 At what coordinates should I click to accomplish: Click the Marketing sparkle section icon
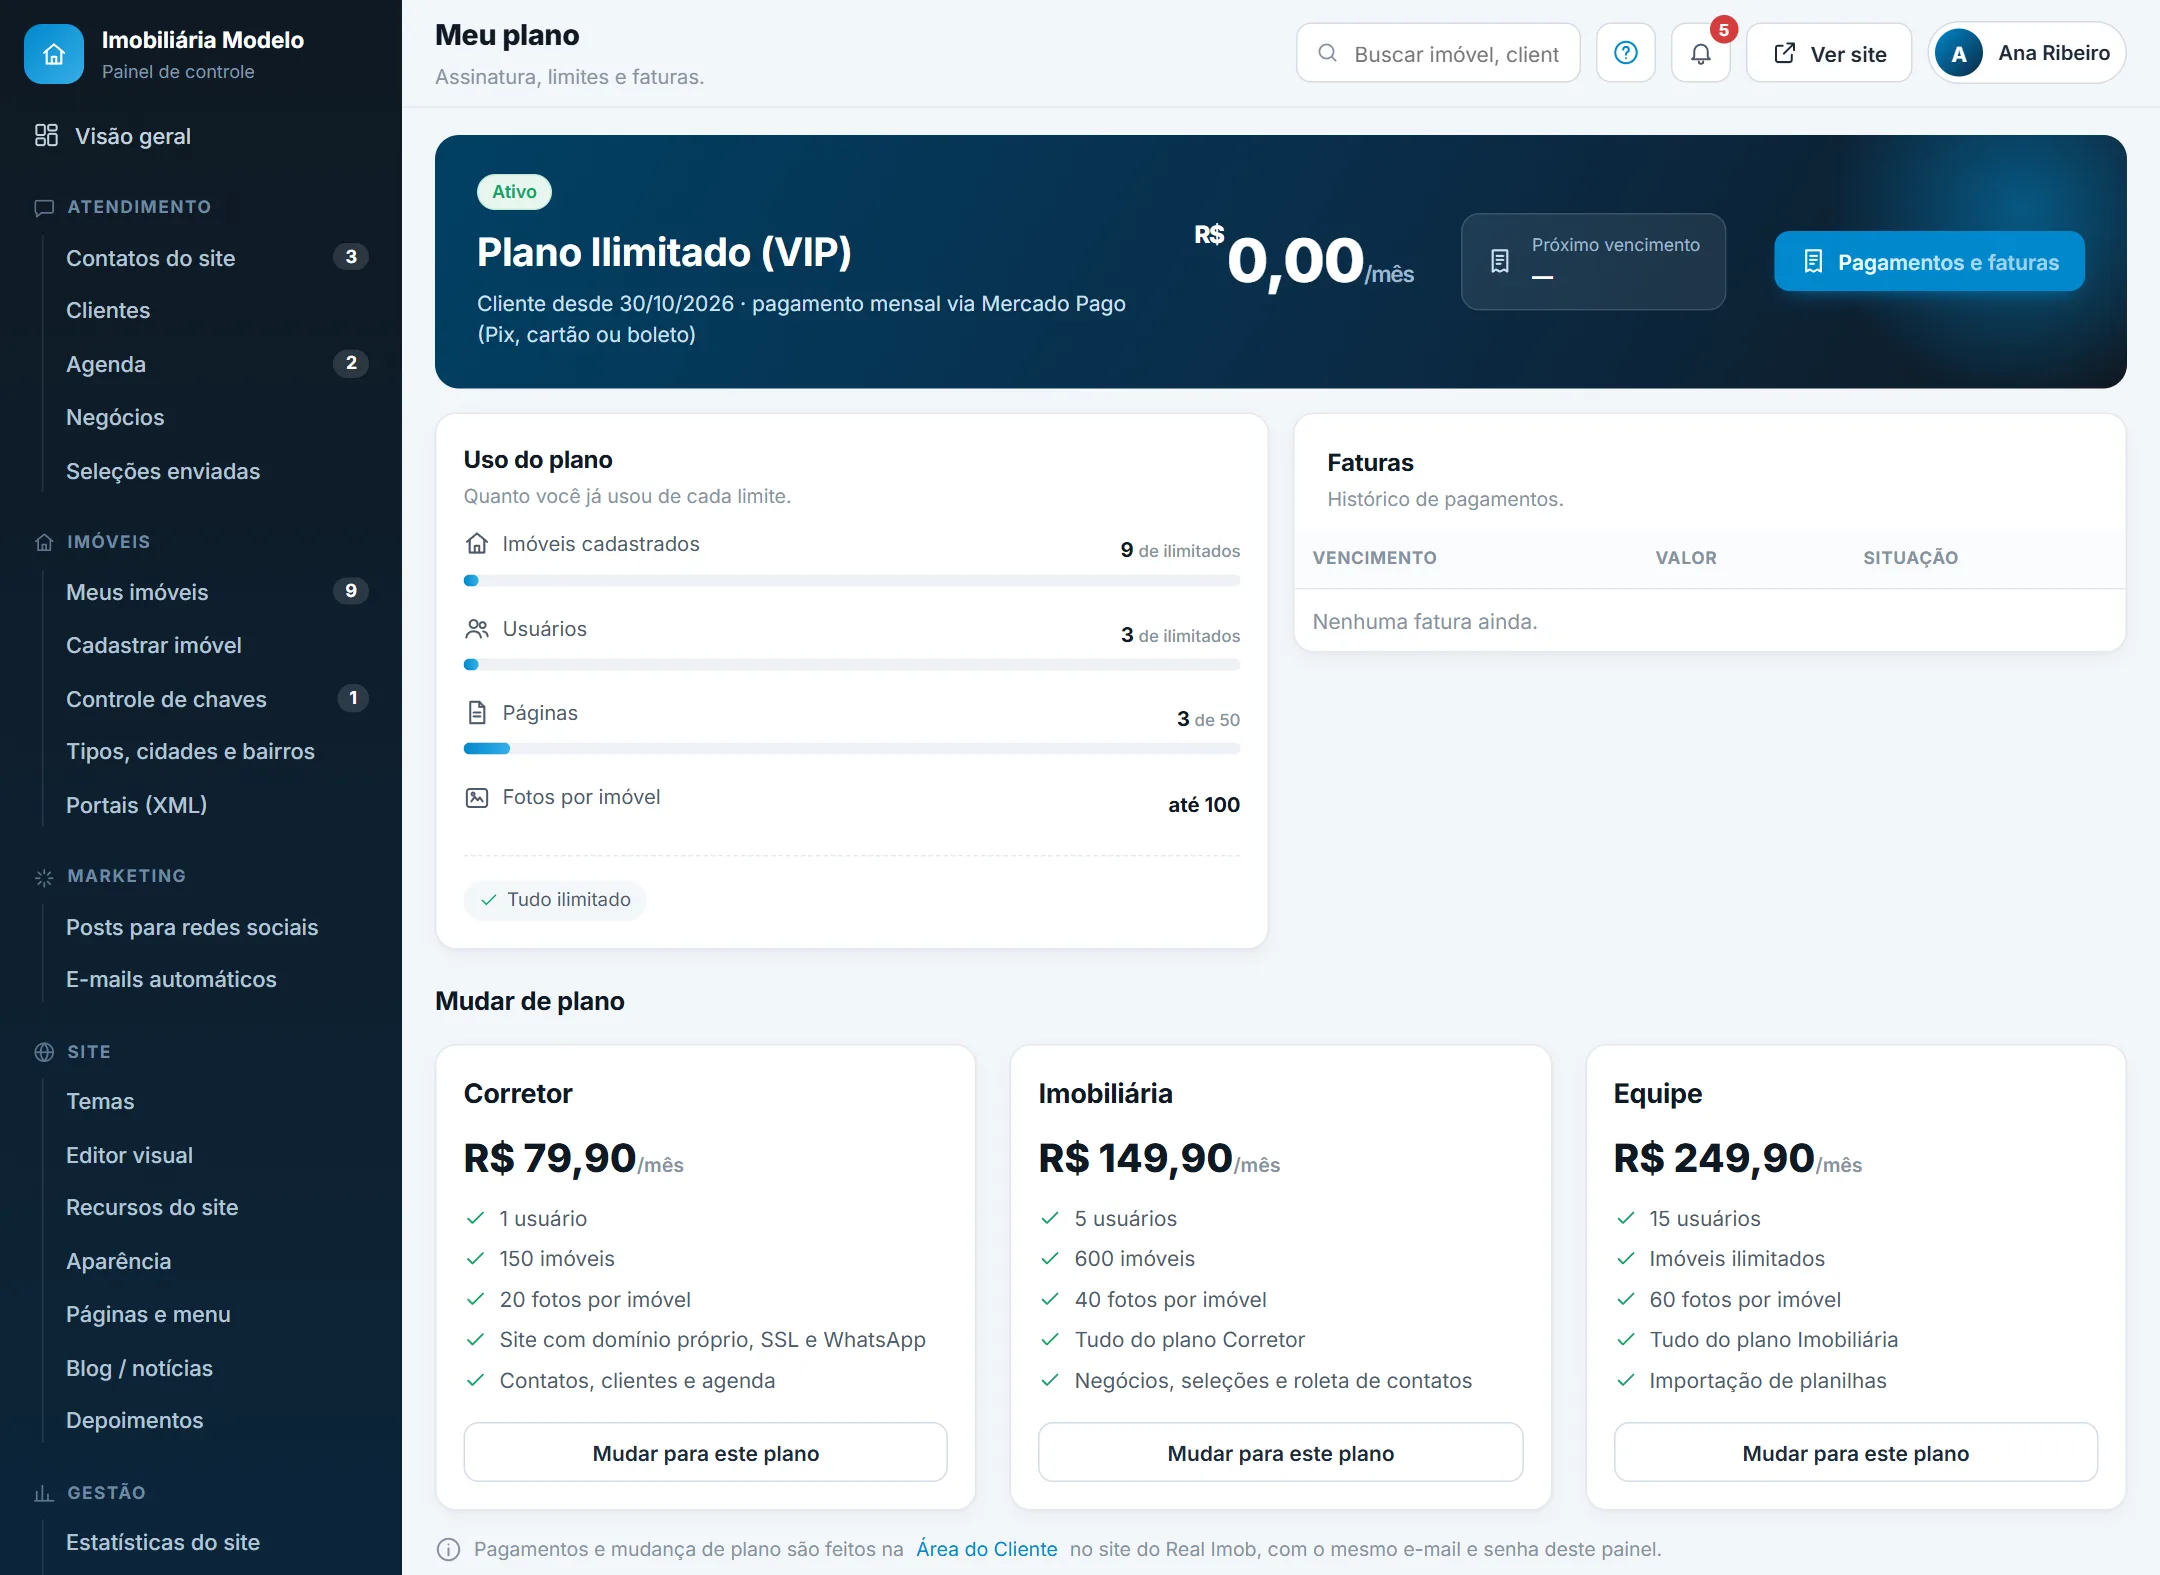point(44,877)
